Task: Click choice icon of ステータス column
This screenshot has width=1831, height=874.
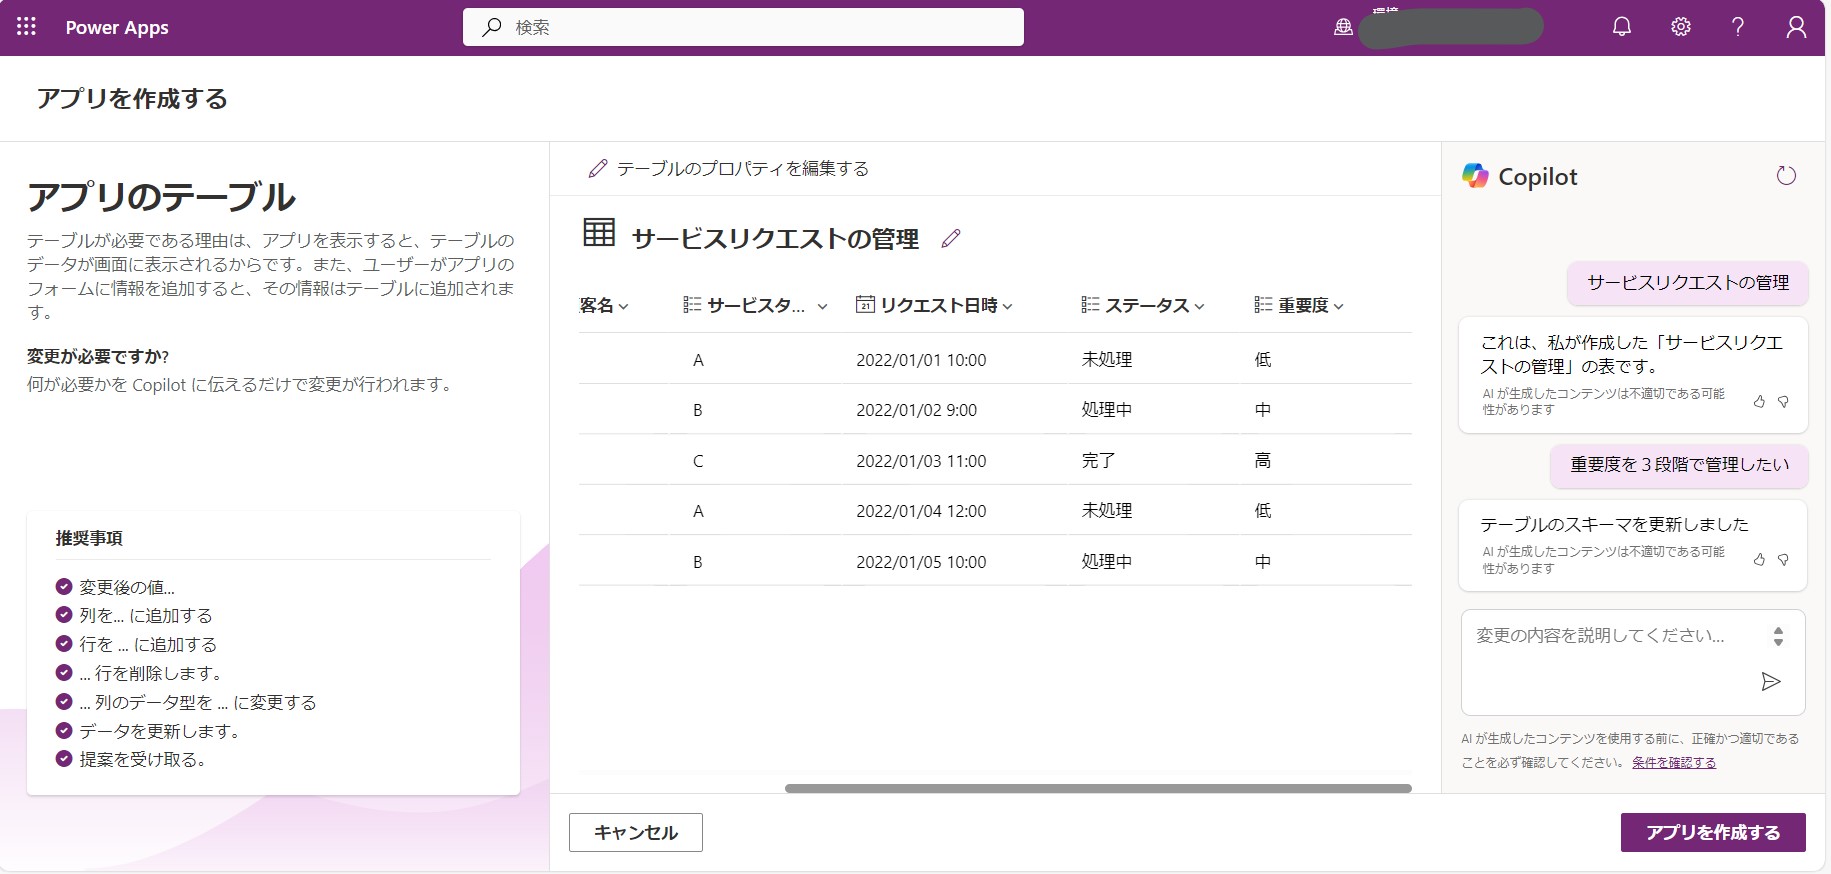Action: pyautogui.click(x=1091, y=305)
